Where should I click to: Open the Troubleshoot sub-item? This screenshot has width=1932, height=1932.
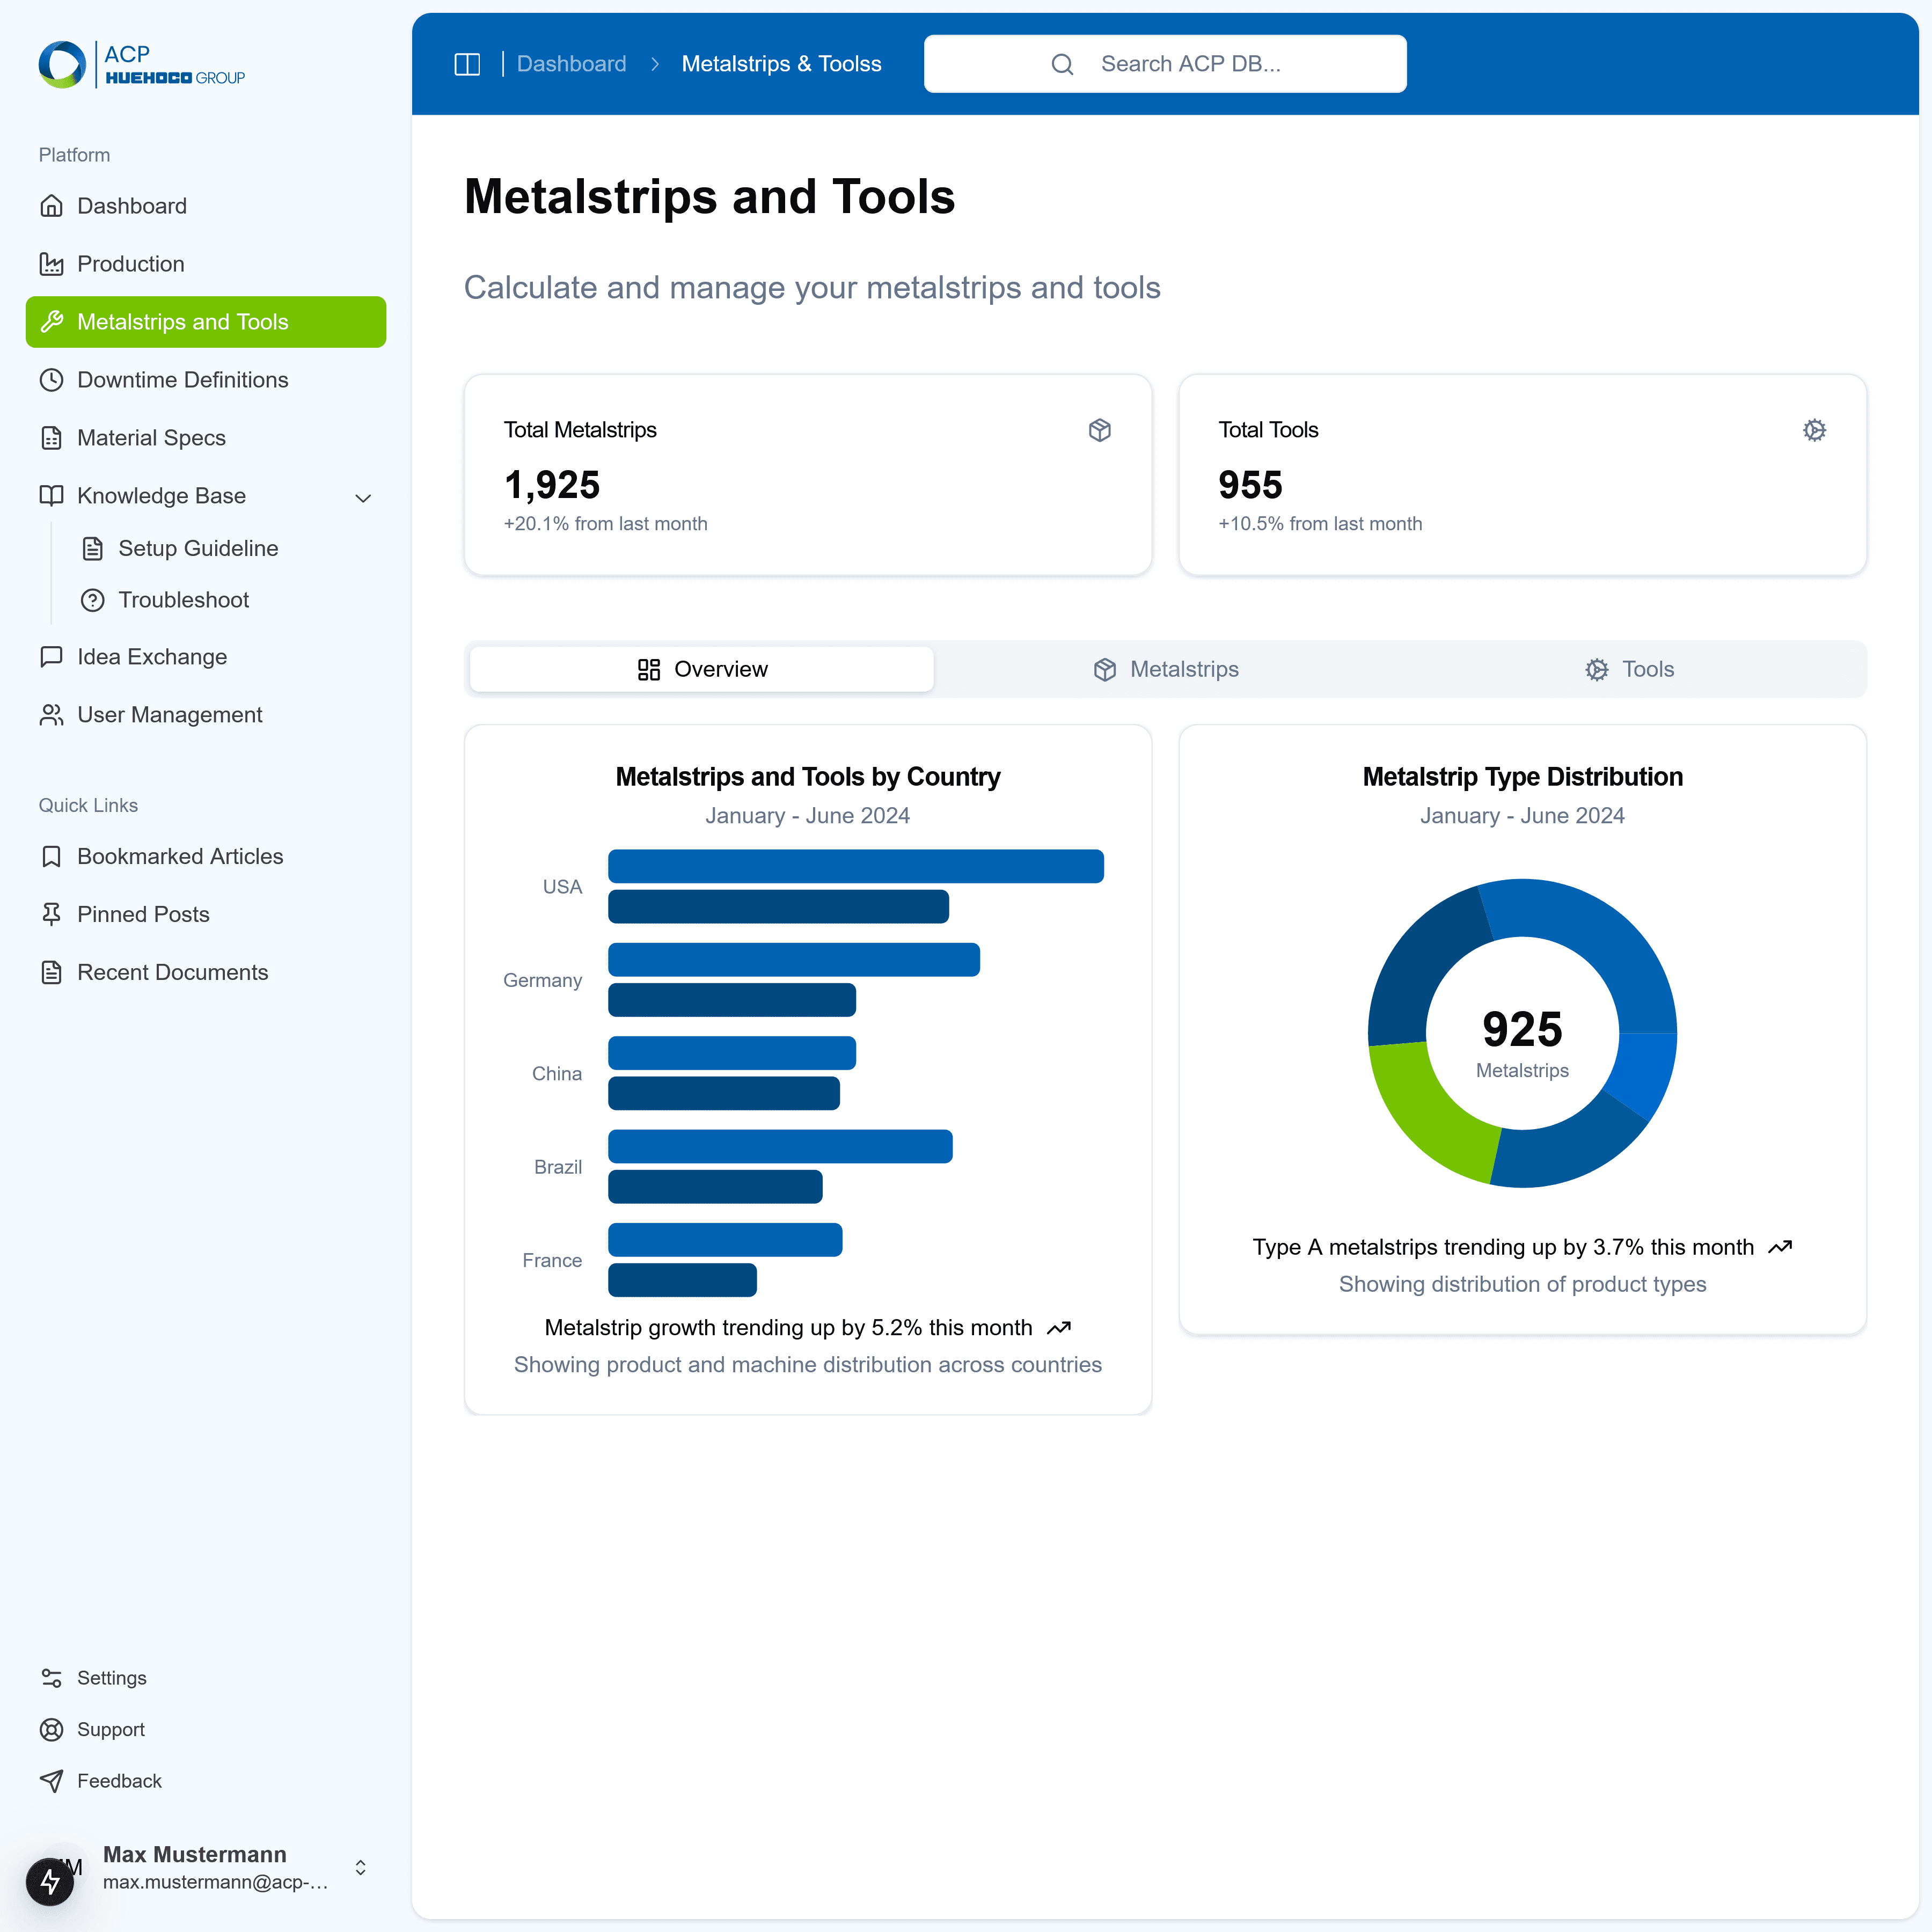(x=183, y=600)
